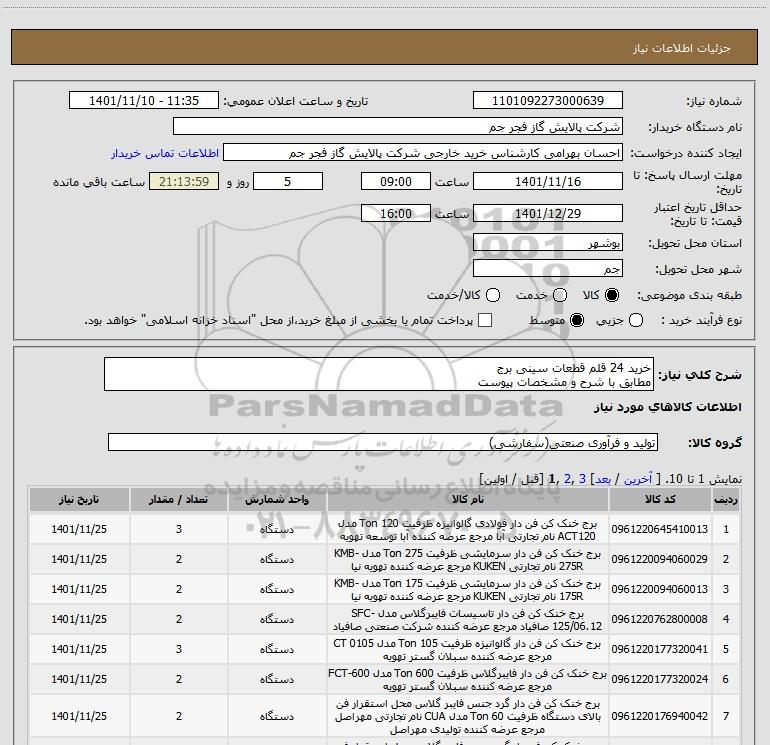Click the announcement date field 1401/11/10 - 11:35
The height and width of the screenshot is (745, 770).
coord(144,101)
